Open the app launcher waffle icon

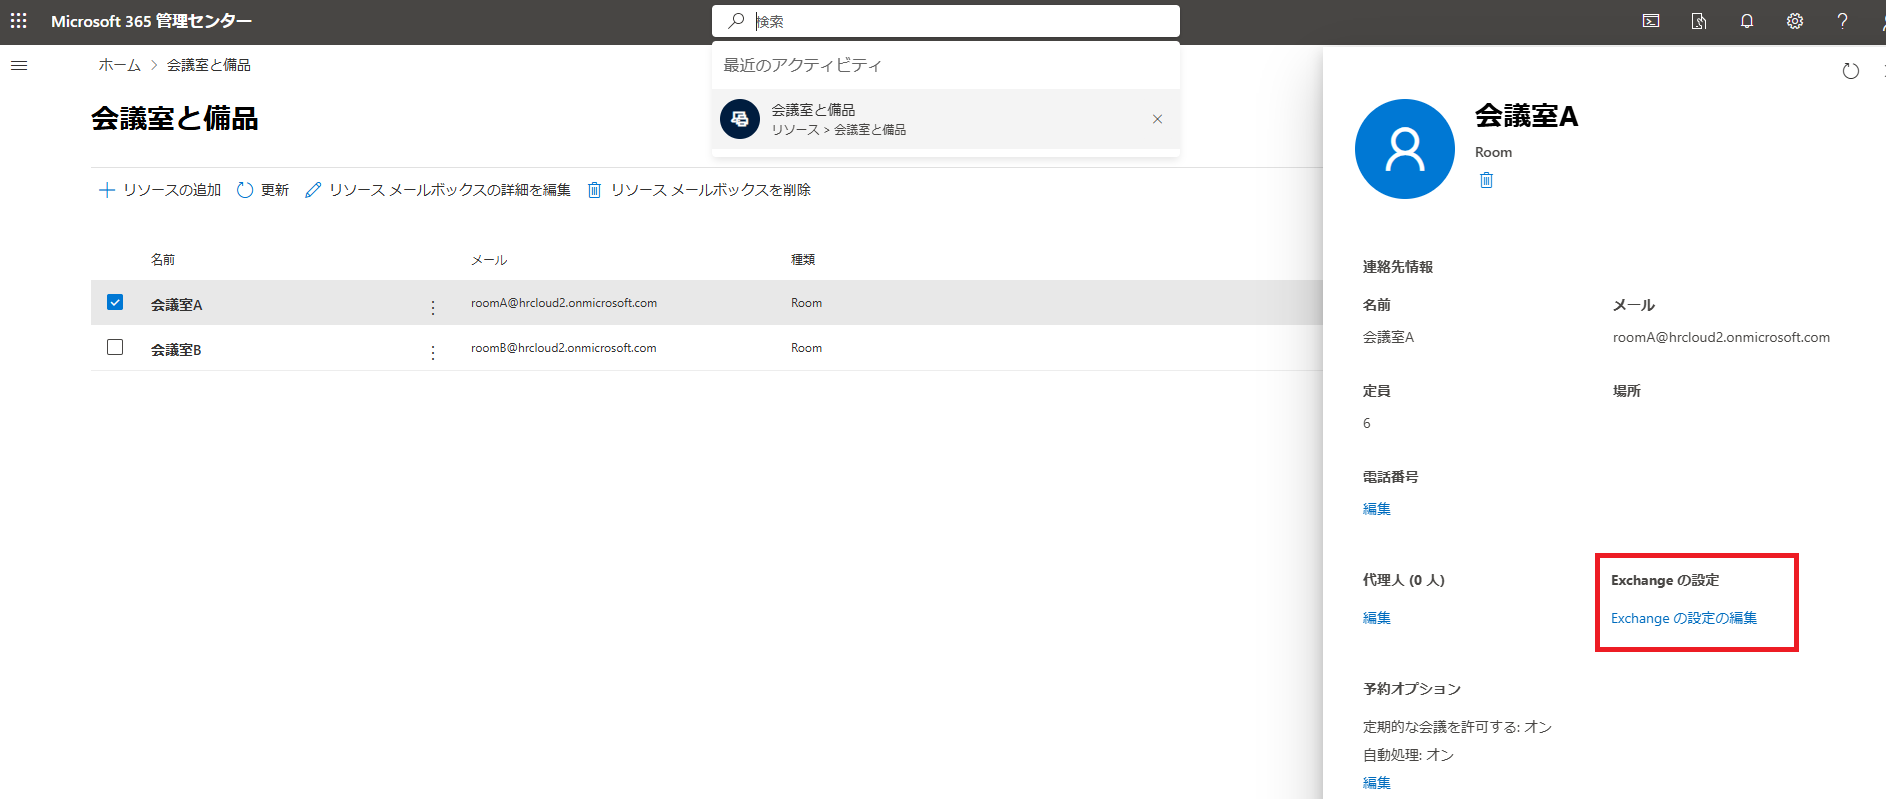click(18, 21)
